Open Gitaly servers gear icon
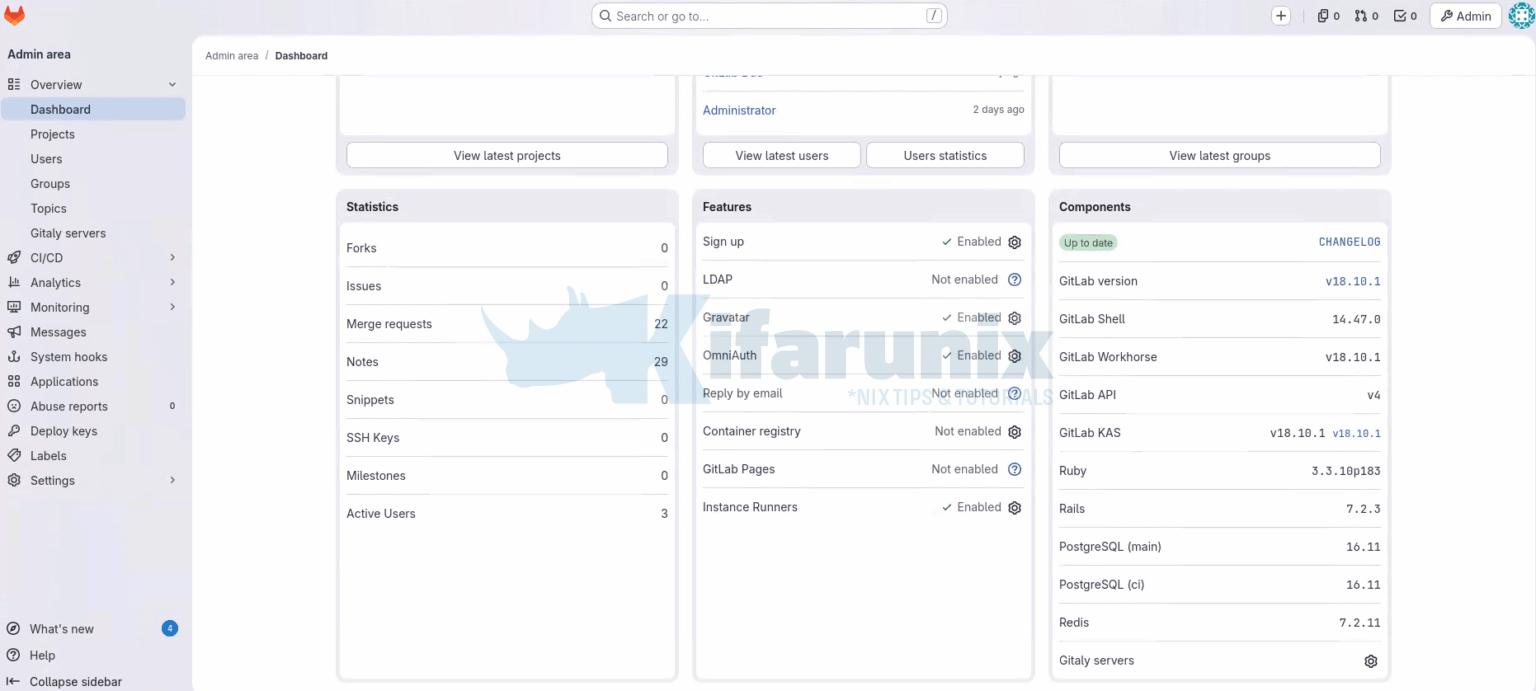Viewport: 1536px width, 691px height. (1371, 661)
